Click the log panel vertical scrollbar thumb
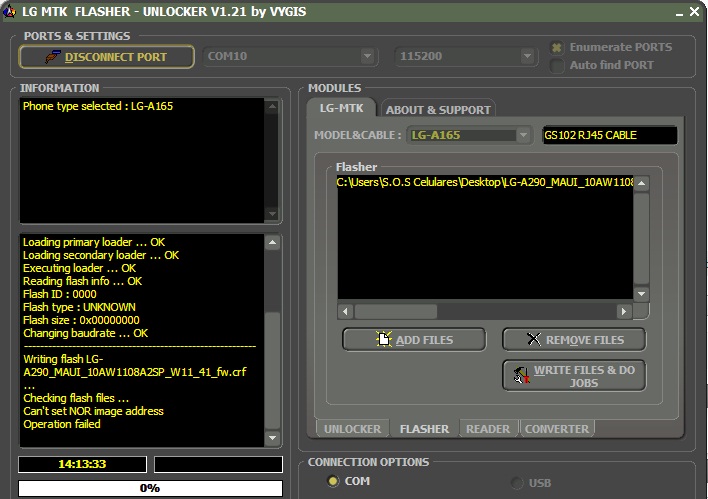708x499 pixels. [272, 370]
